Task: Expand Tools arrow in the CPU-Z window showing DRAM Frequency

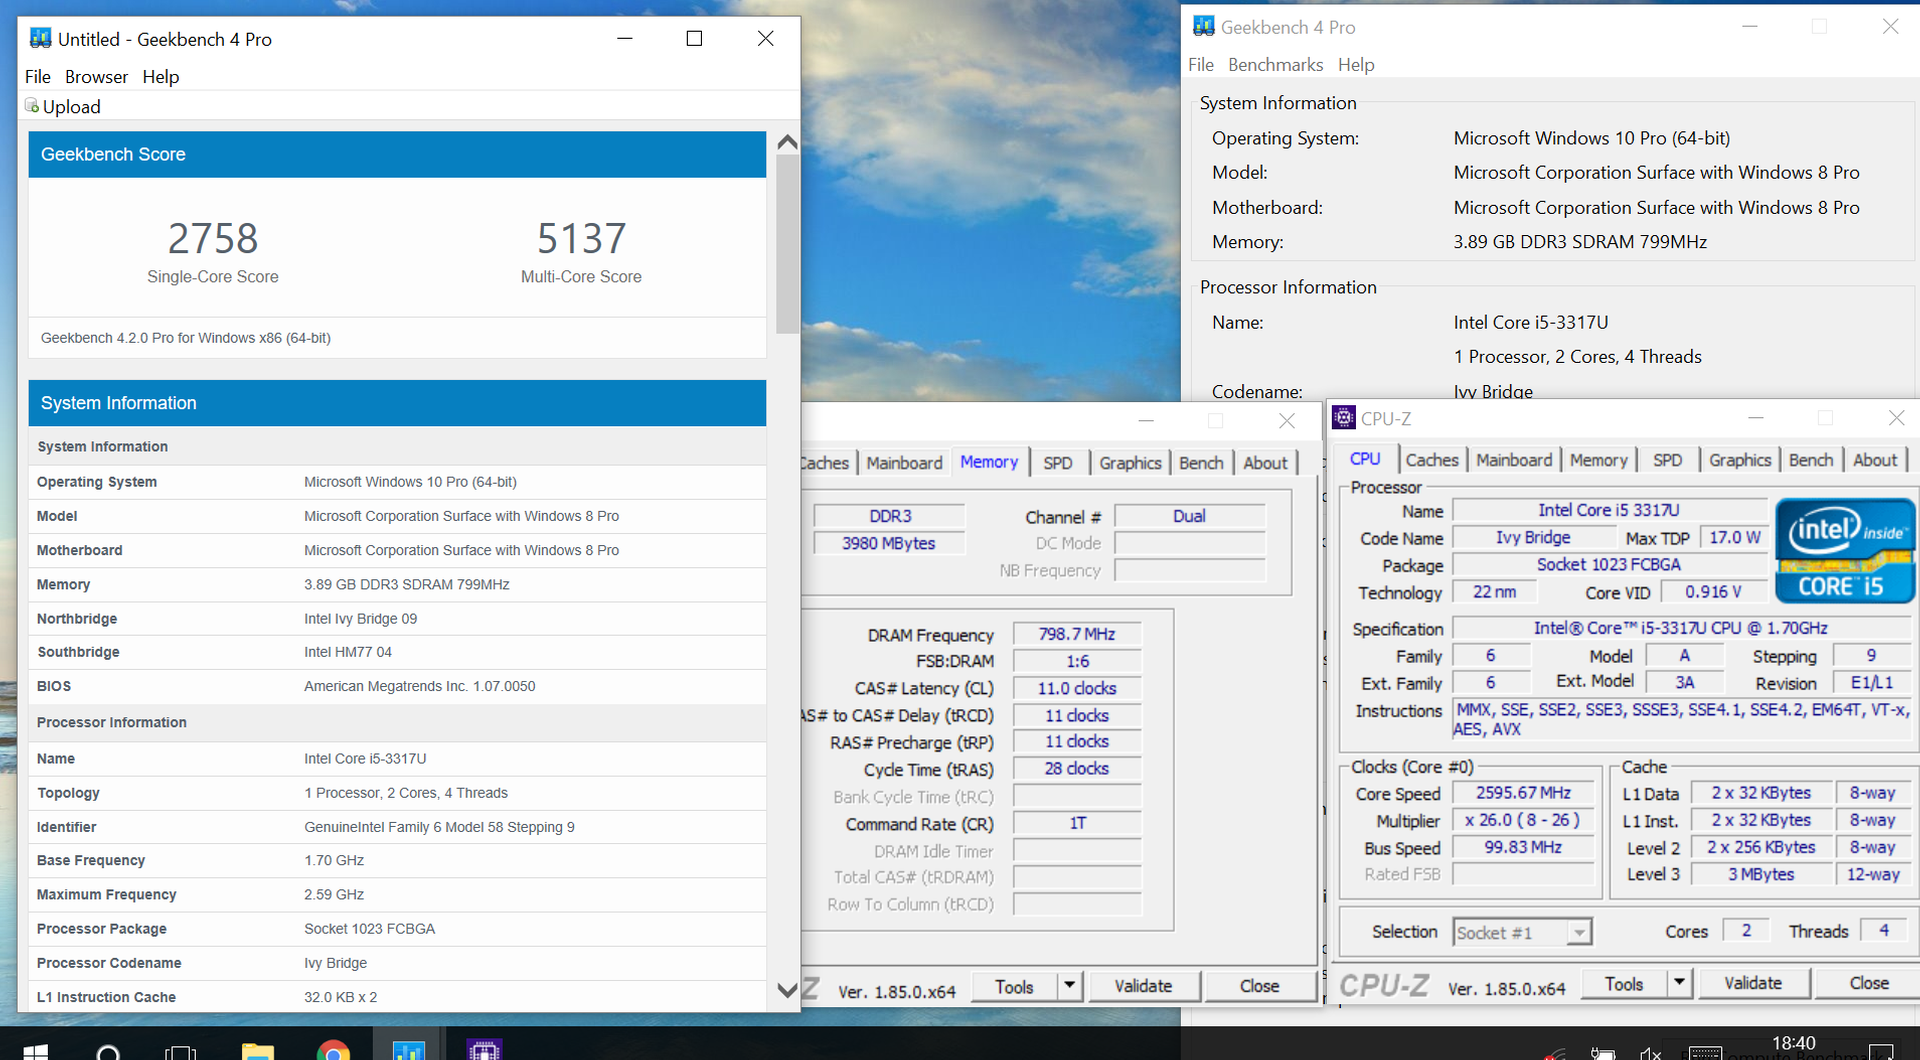Action: click(x=1069, y=986)
